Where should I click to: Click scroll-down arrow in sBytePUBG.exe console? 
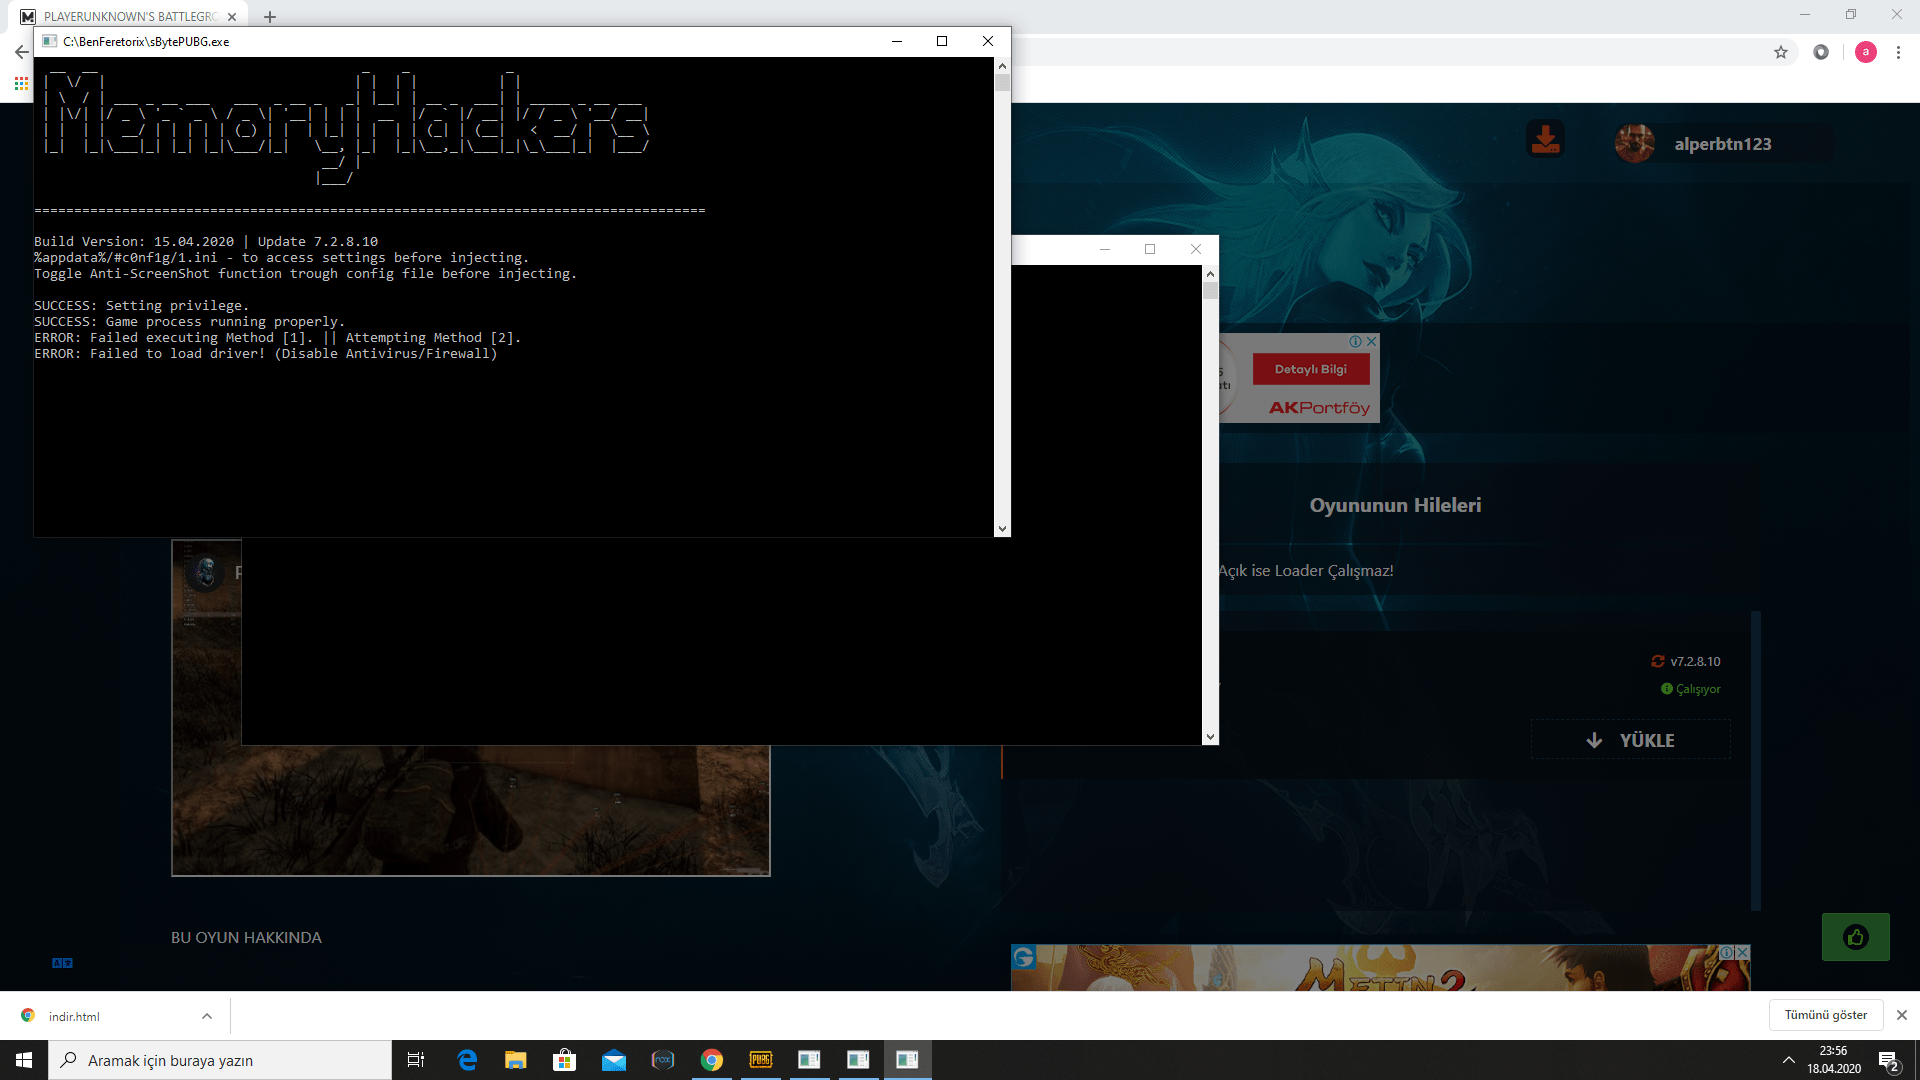(1002, 529)
